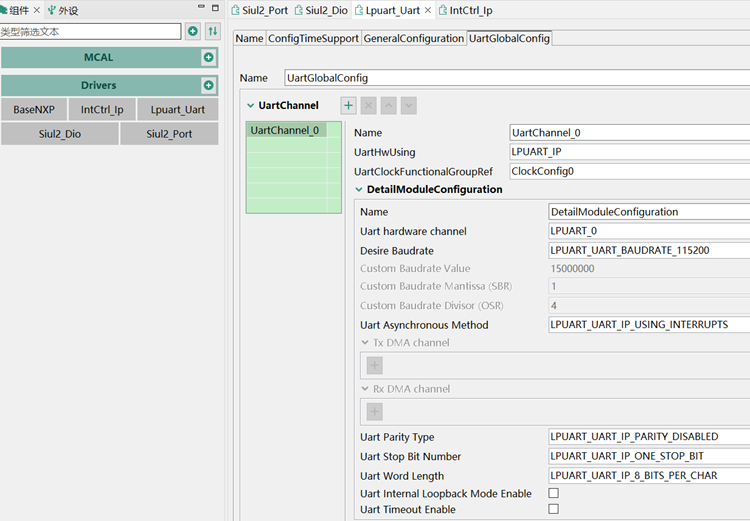750x521 pixels.
Task: Open the UartClockFunctionalGroupRef dropdown
Action: click(x=629, y=171)
